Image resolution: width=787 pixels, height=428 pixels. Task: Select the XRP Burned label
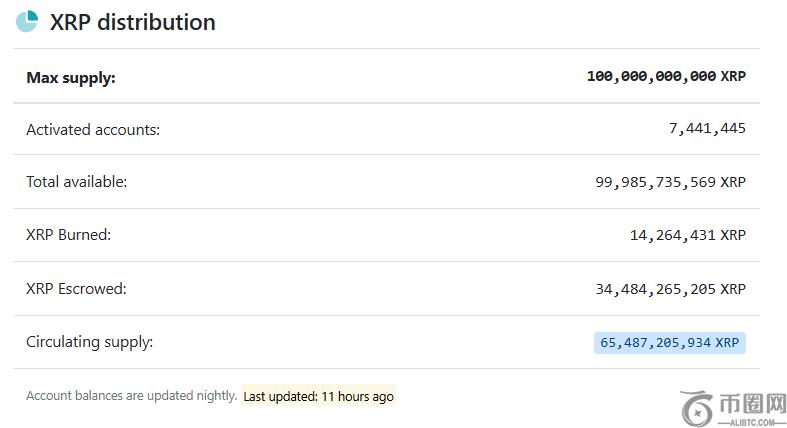[x=68, y=235]
